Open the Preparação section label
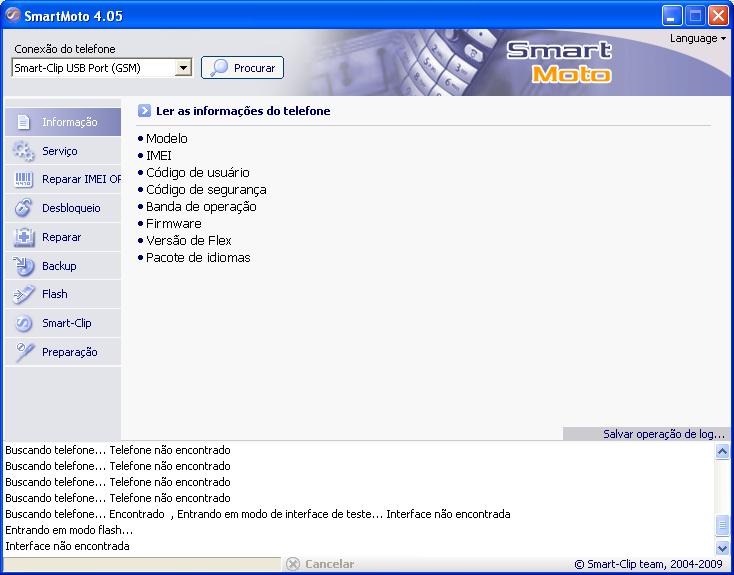 click(70, 353)
